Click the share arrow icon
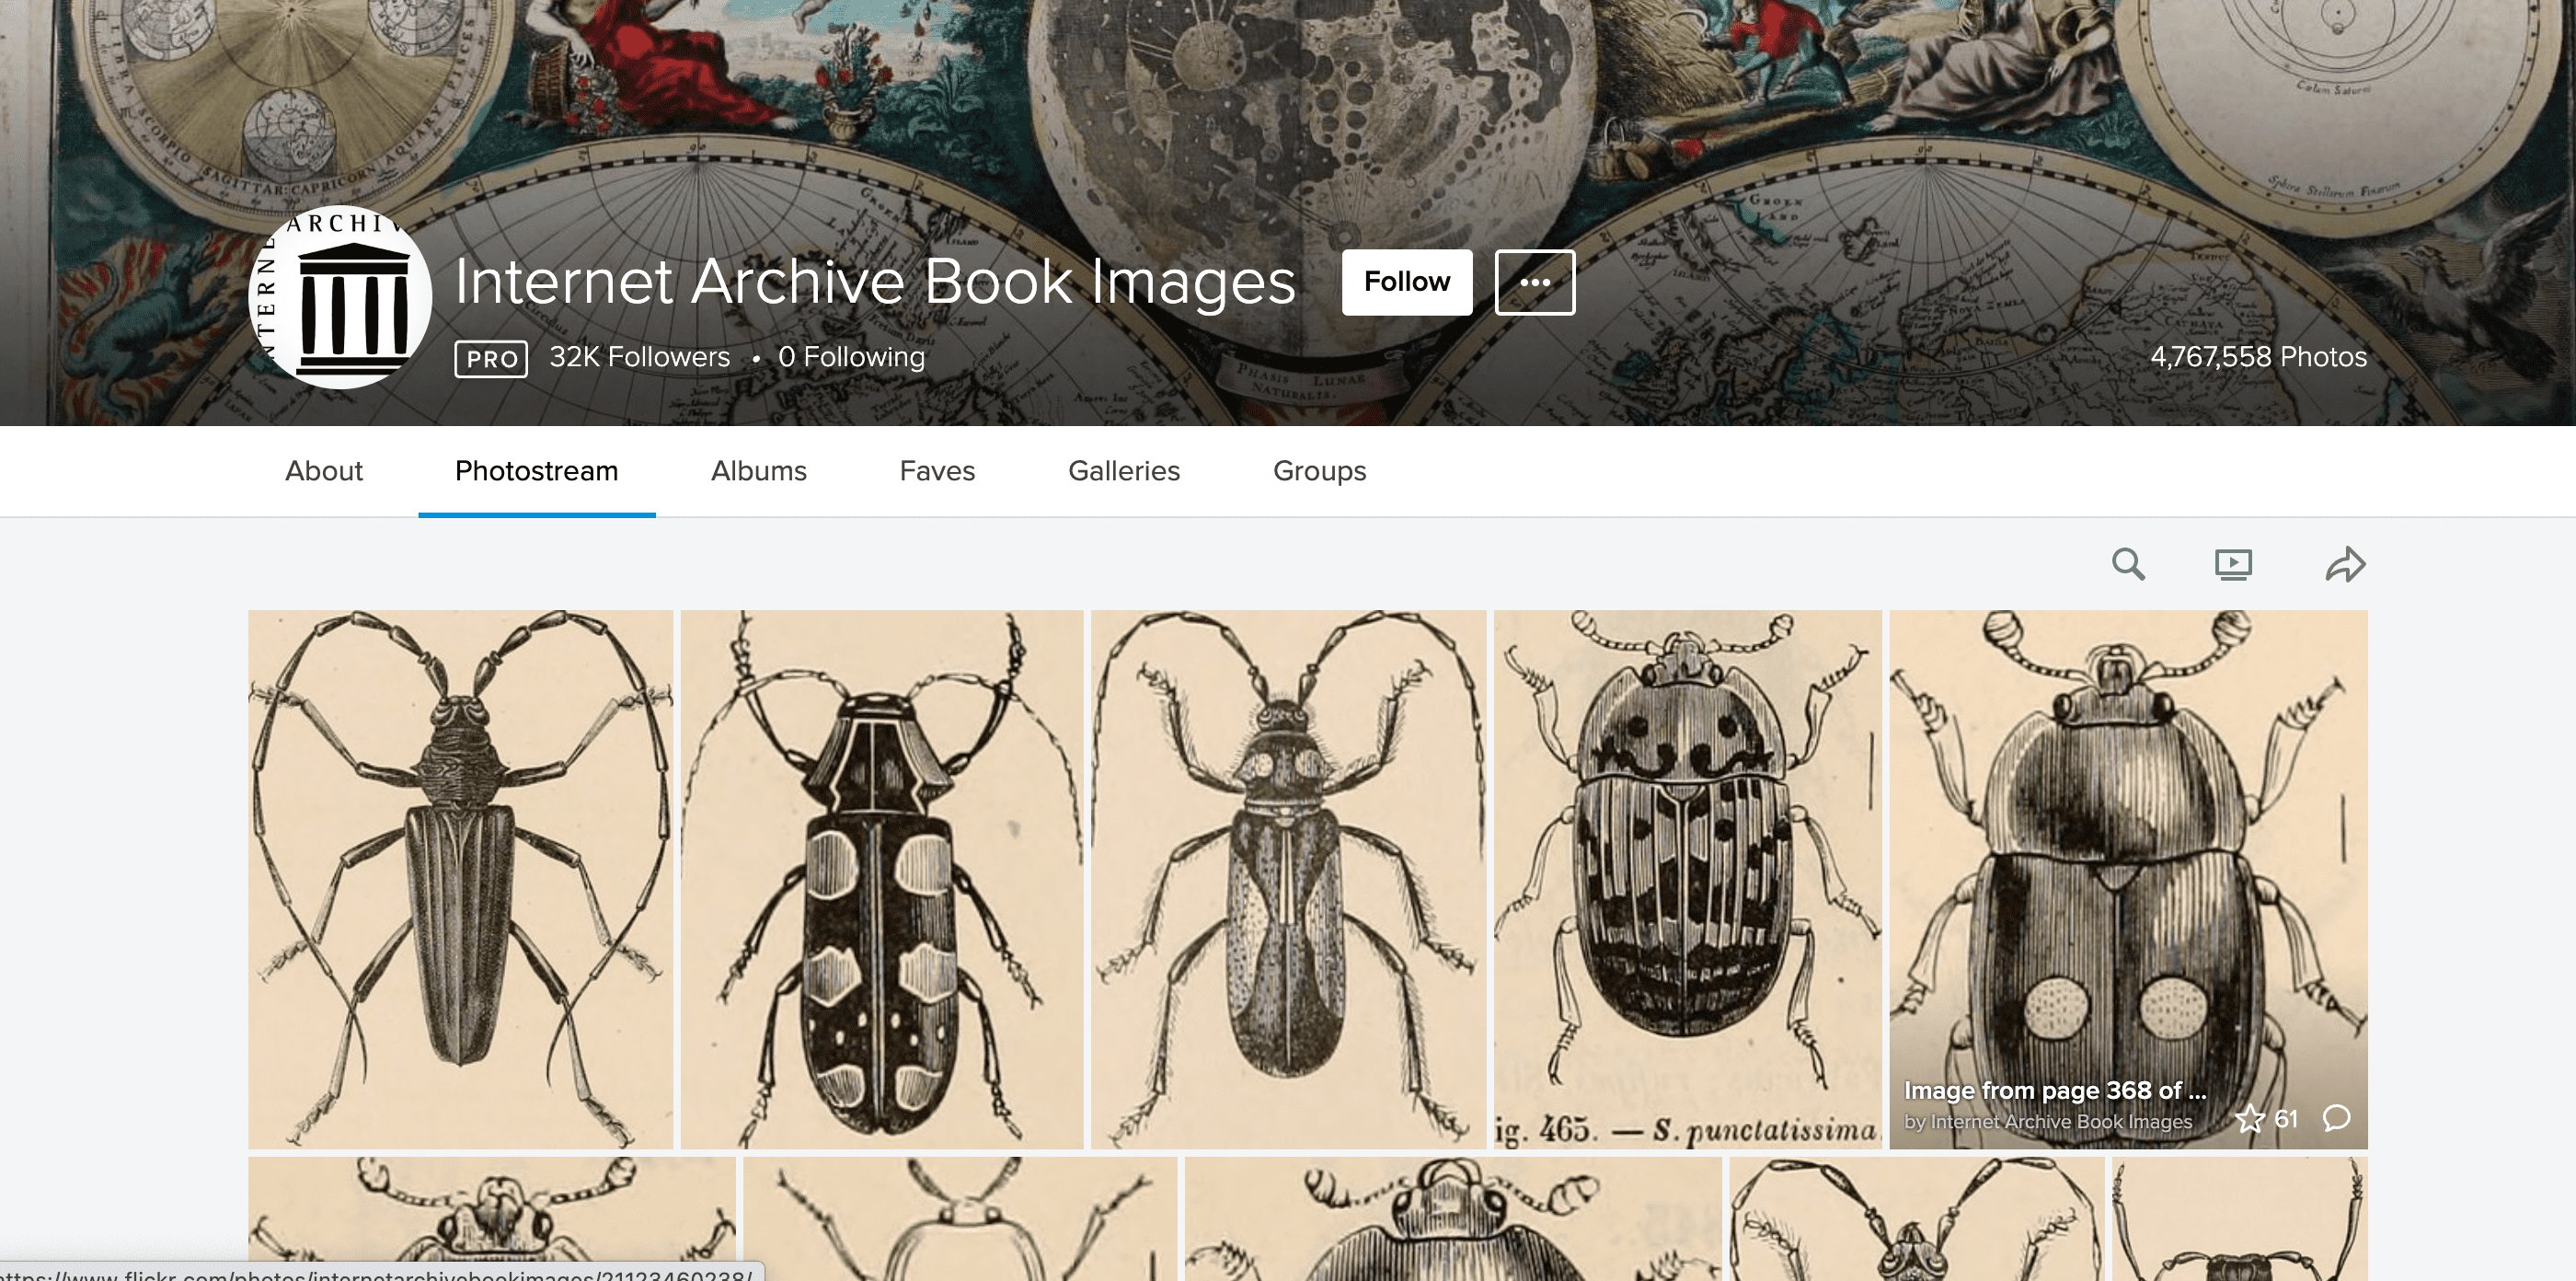 (2345, 564)
